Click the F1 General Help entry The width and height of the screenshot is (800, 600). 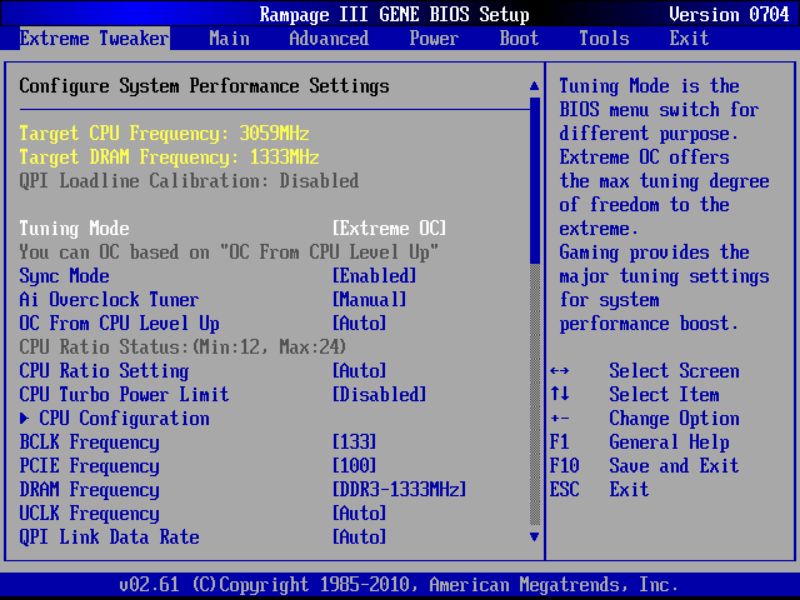[x=639, y=442]
